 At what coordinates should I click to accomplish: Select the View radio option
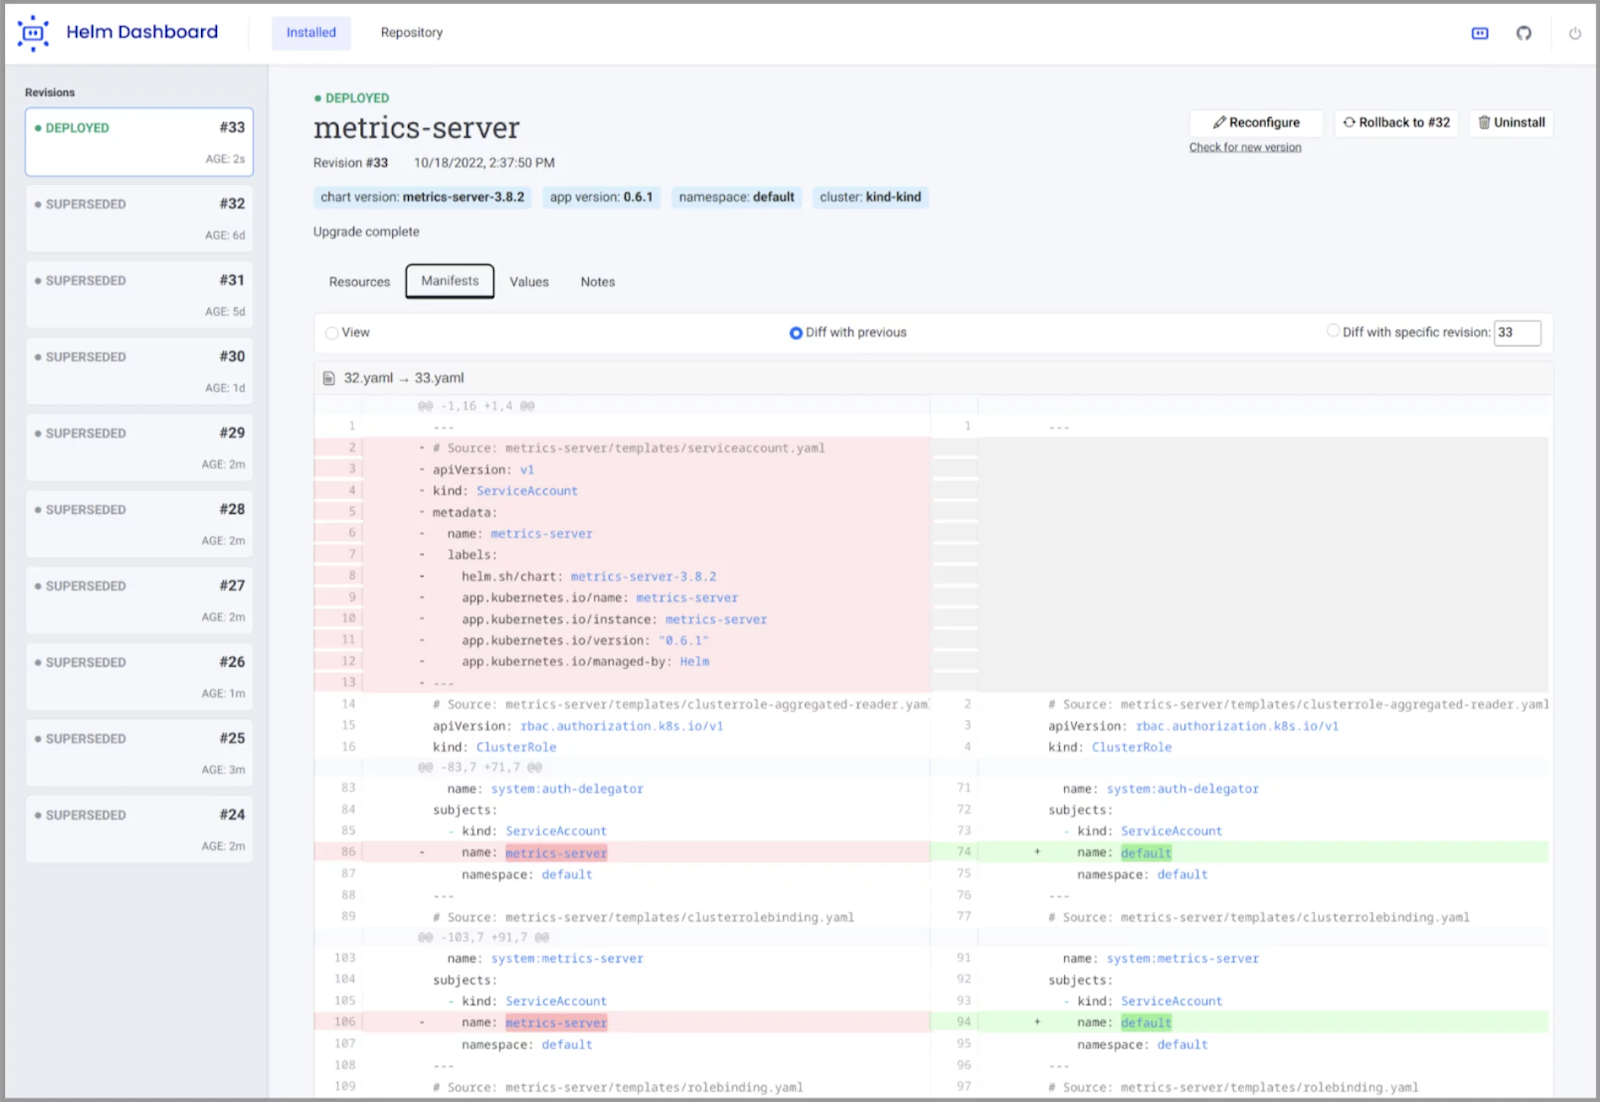(332, 333)
